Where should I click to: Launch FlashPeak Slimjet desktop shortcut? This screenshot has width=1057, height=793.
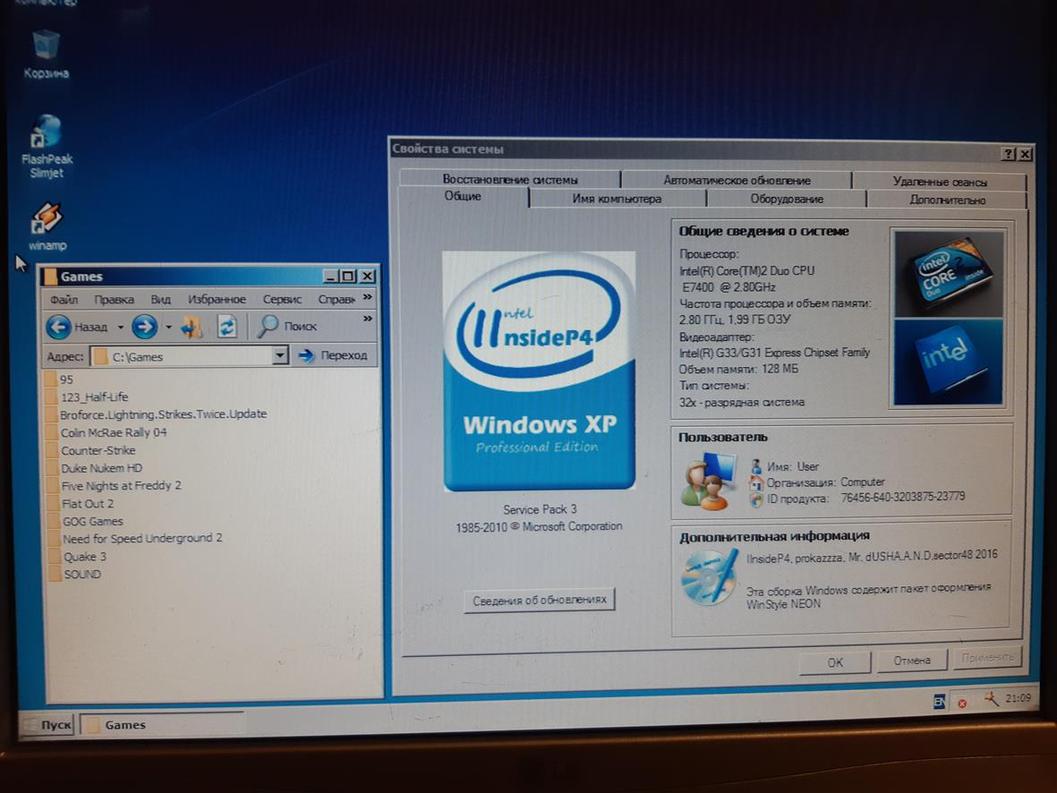tap(46, 146)
